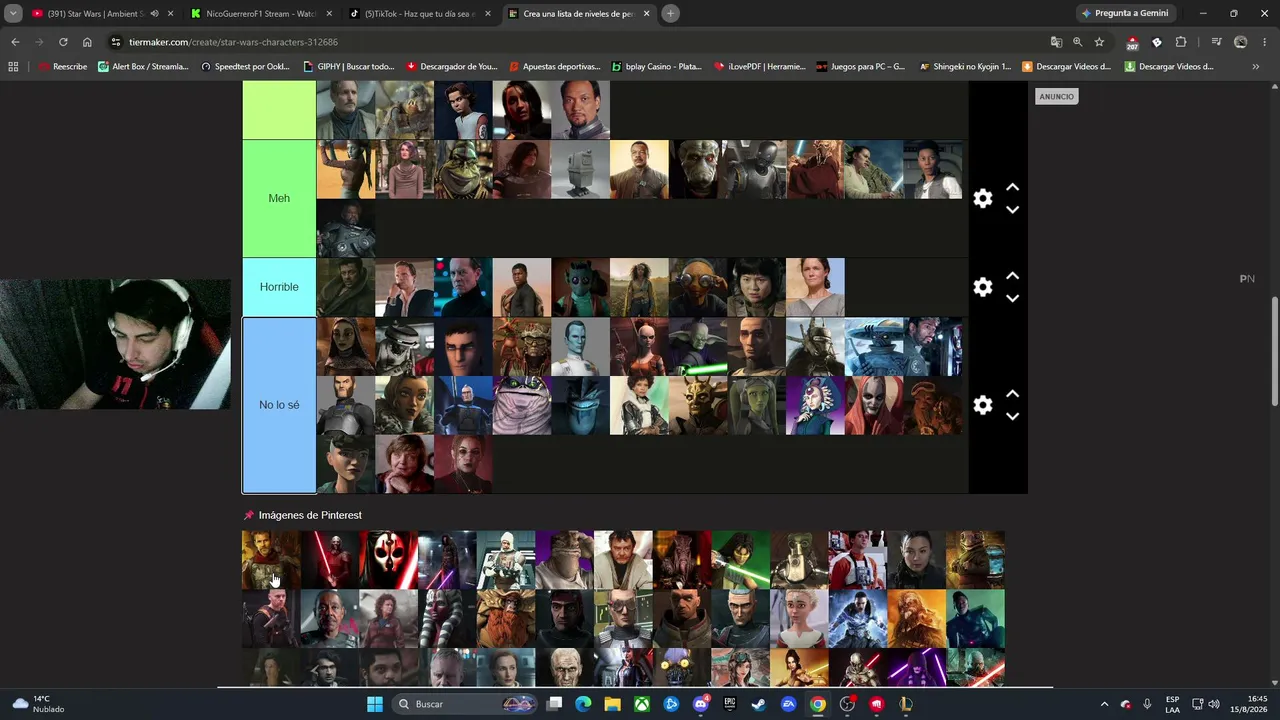The image size is (1280, 720).
Task: Click the Pregunta a Gemini button
Action: coord(1125,14)
